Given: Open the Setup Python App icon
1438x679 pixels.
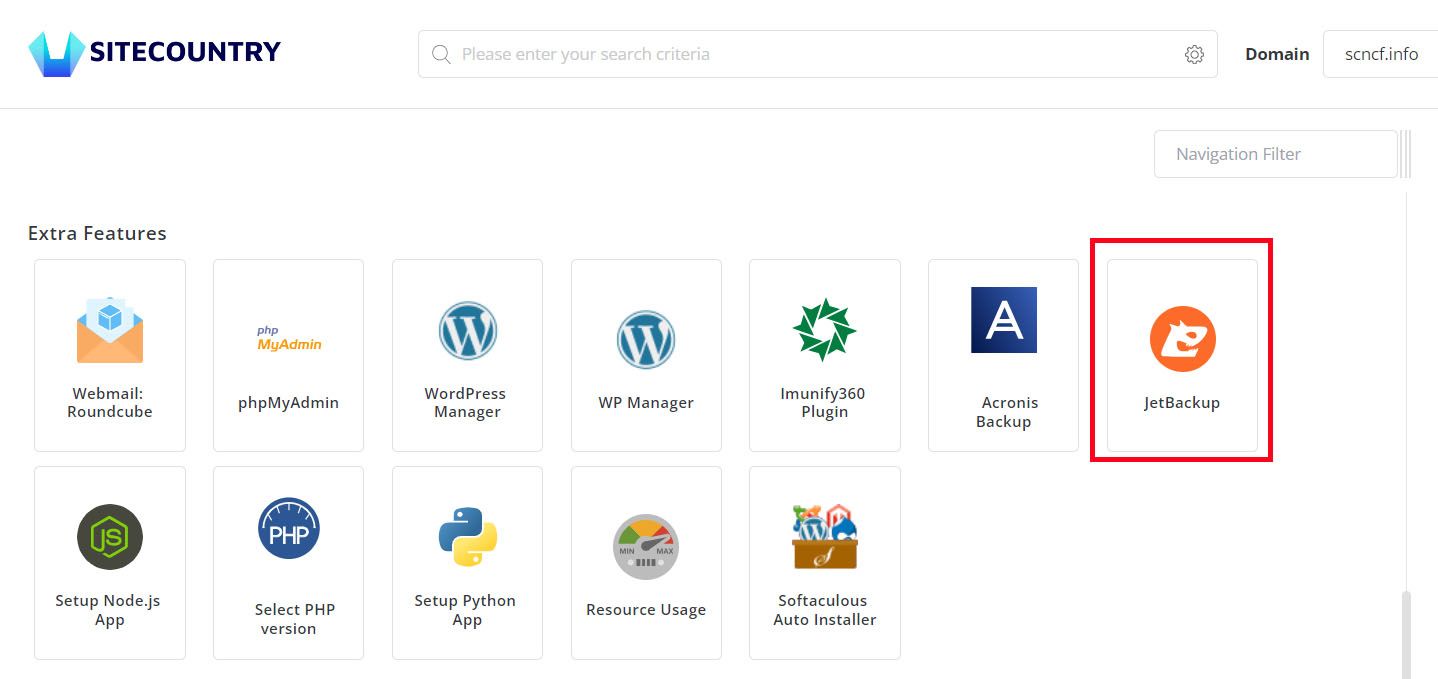Looking at the screenshot, I should 467,537.
